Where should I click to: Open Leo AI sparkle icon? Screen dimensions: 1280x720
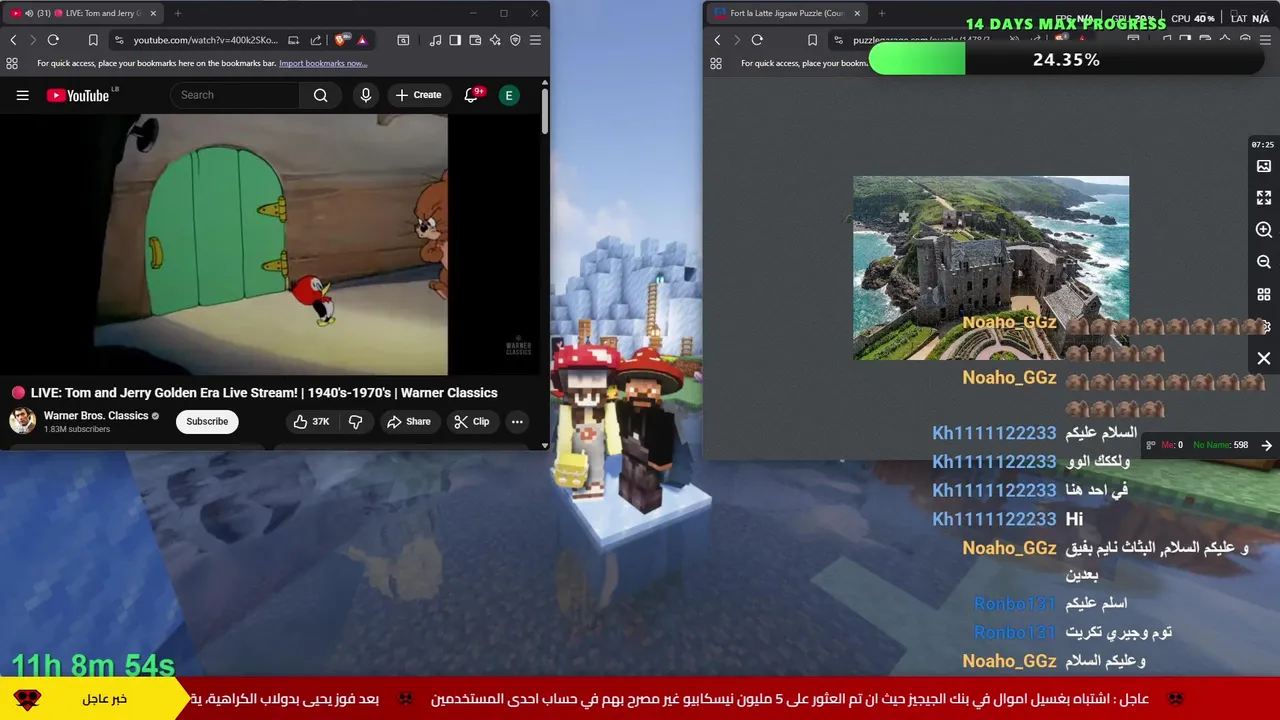point(495,40)
